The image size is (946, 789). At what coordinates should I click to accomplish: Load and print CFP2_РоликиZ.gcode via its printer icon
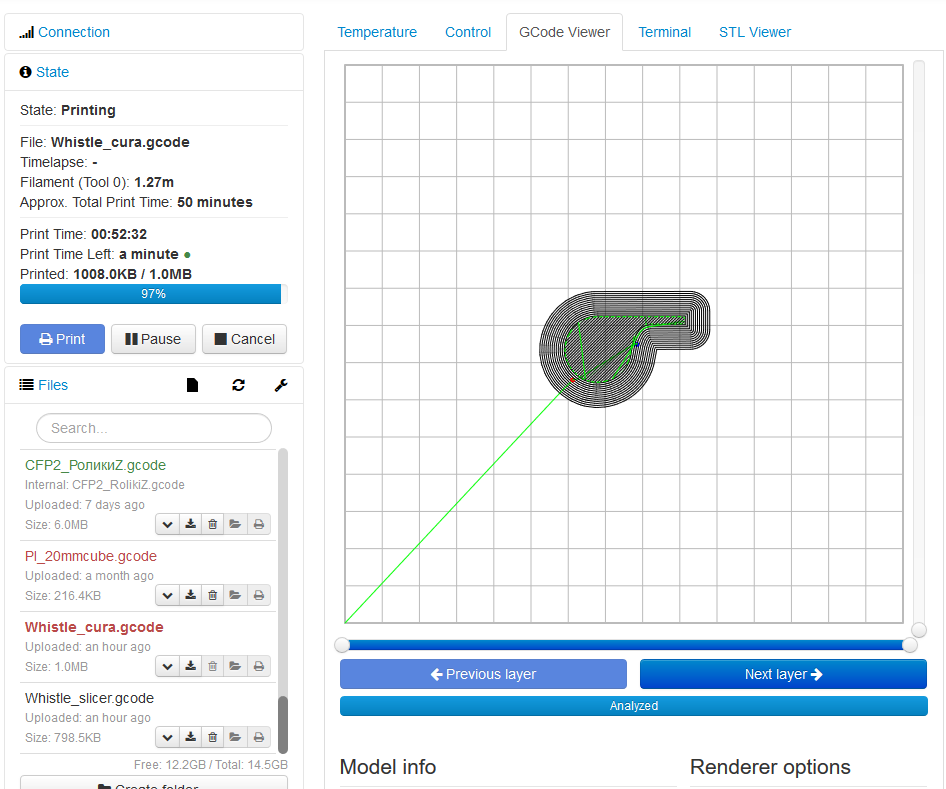point(258,524)
